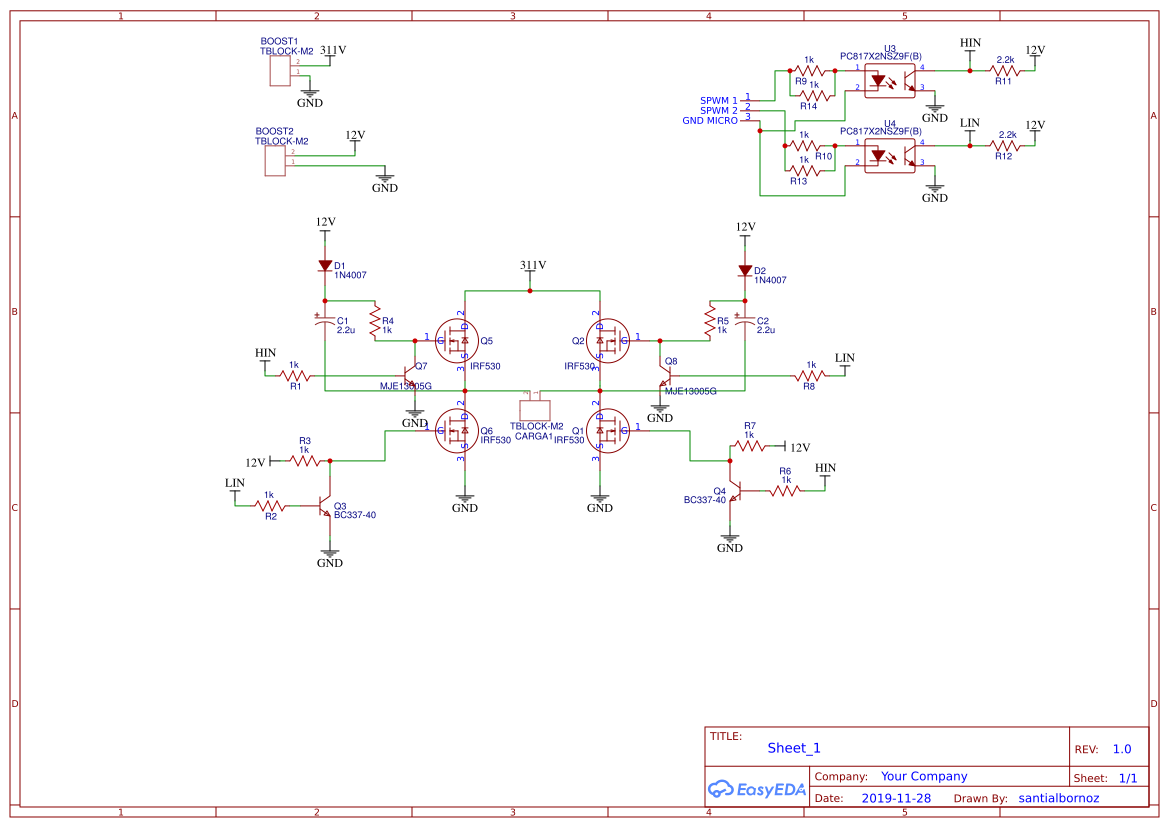This screenshot has width=1169, height=827.
Task: Select resistor R7 symbol
Action: point(749,446)
